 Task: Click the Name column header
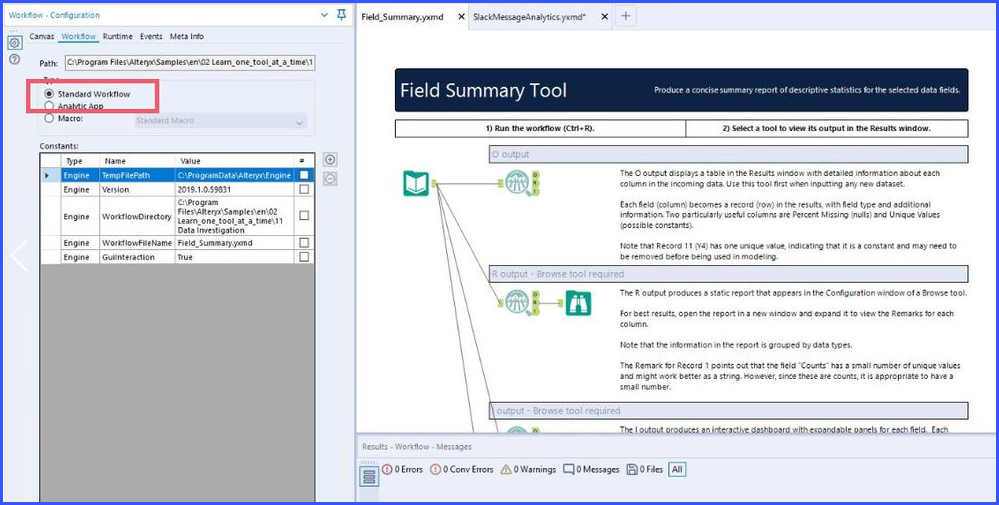coord(137,161)
